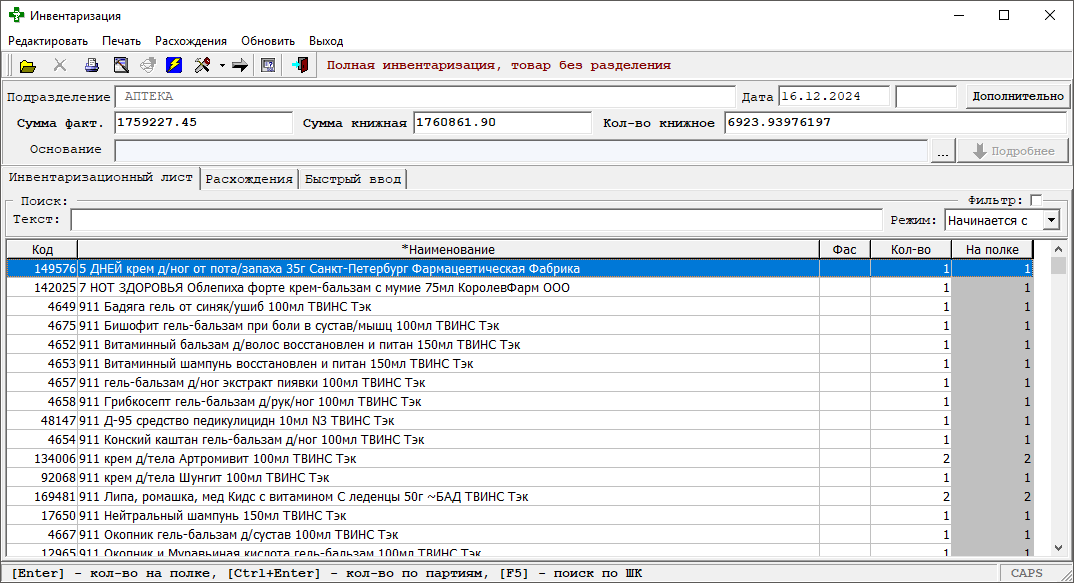Open the Расхождения menu
1074x583 pixels.
pyautogui.click(x=190, y=41)
